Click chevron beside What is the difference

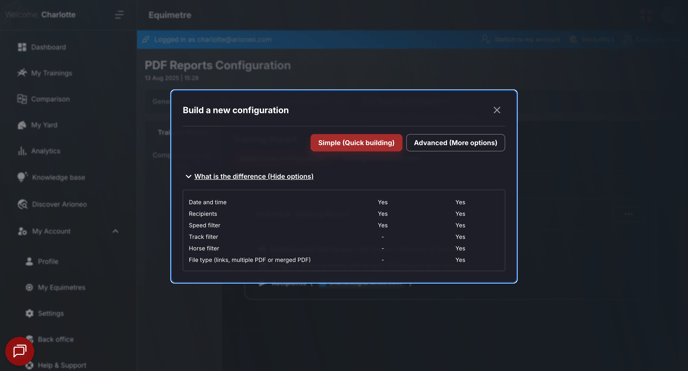coord(188,176)
